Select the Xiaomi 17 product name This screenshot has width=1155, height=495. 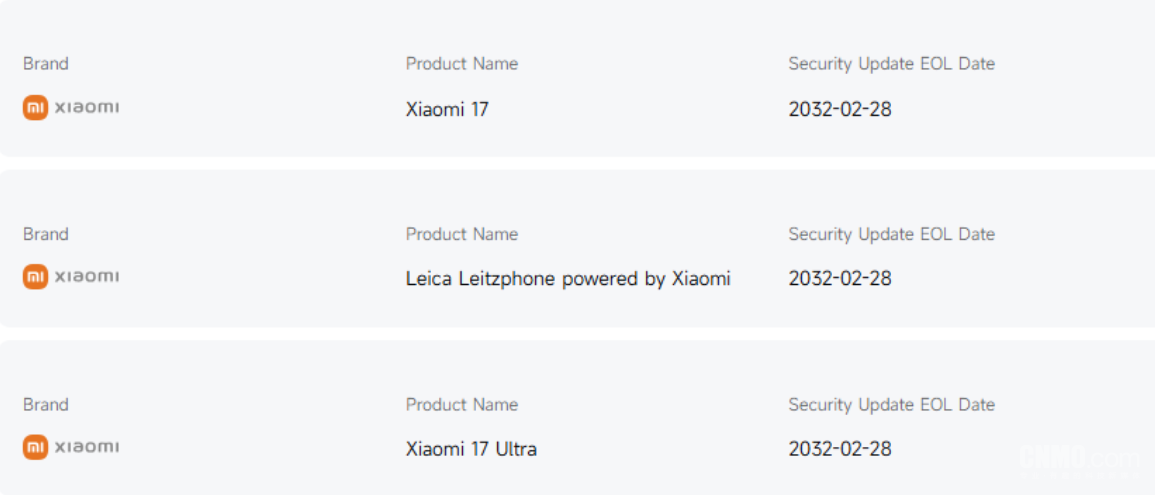click(x=447, y=109)
